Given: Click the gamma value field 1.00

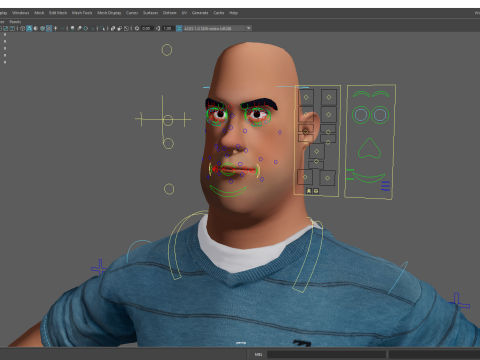Looking at the screenshot, I should 168,28.
